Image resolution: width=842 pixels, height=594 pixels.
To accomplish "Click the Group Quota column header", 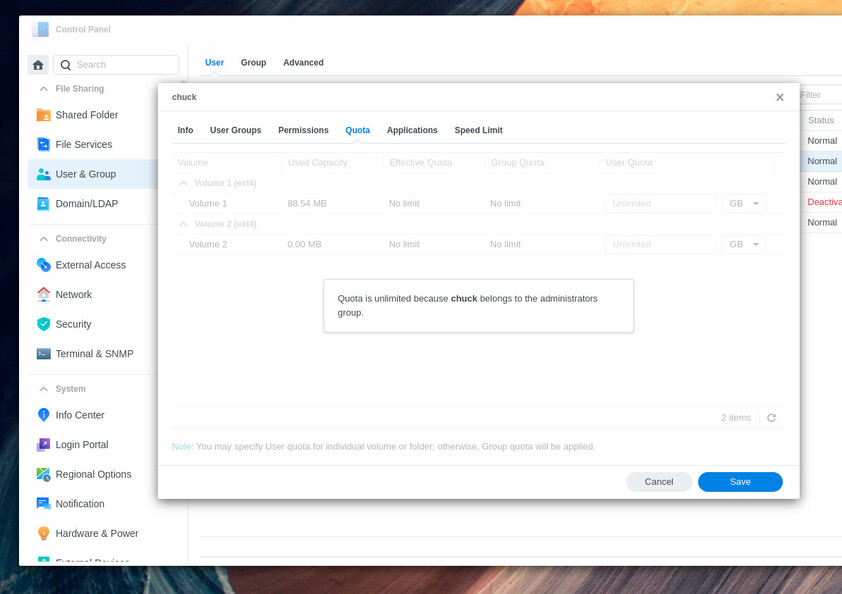I will click(x=518, y=163).
